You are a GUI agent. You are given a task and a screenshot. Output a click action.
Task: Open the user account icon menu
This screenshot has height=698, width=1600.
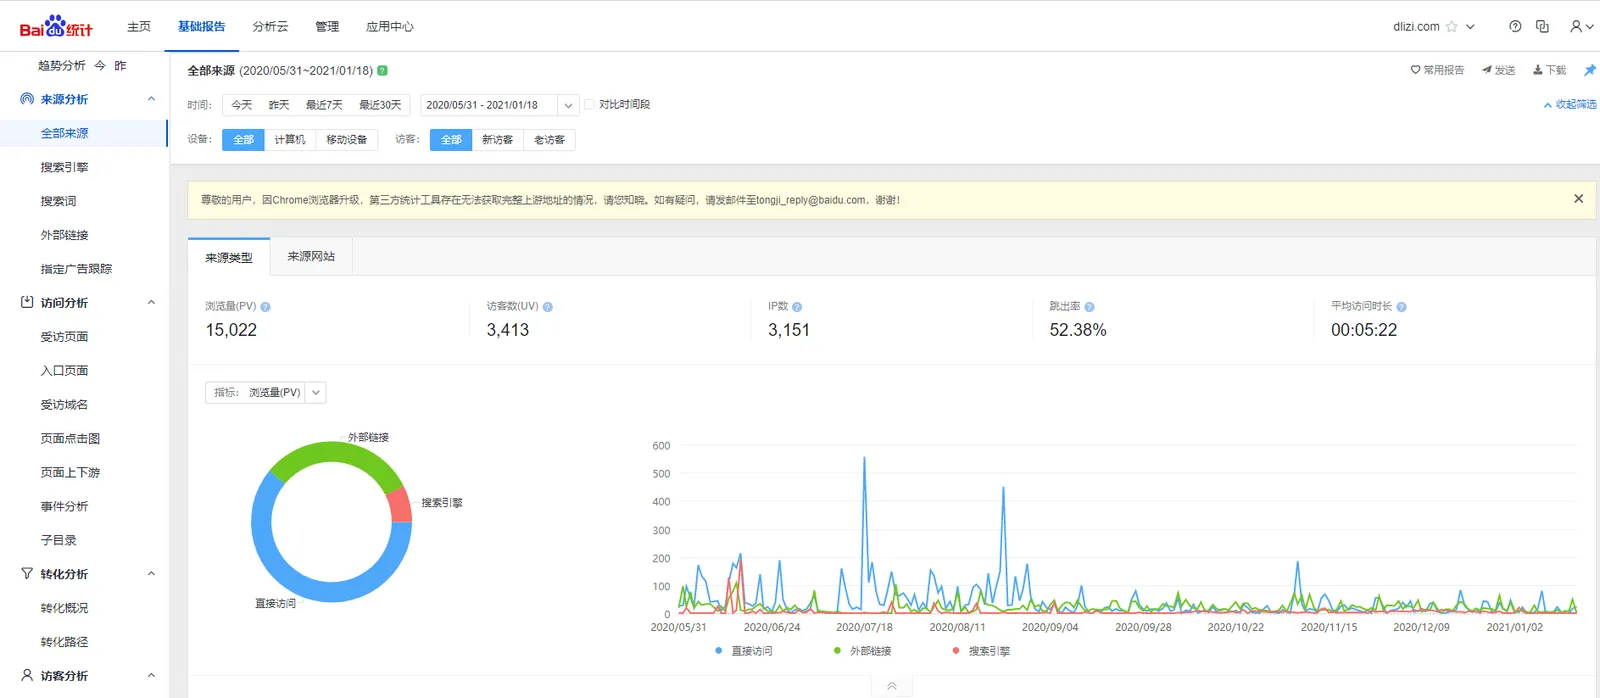(1581, 27)
